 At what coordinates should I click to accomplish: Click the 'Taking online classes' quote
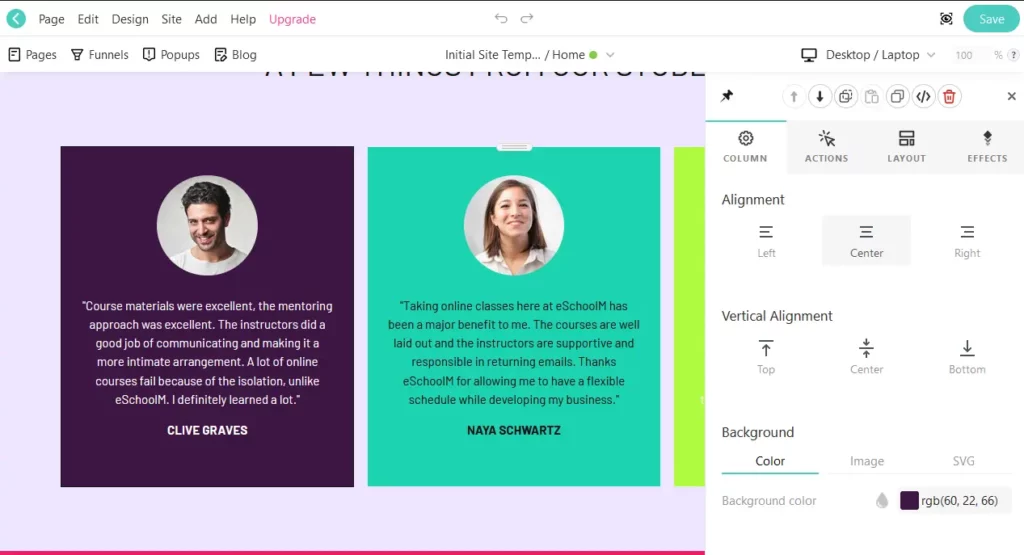pos(514,353)
